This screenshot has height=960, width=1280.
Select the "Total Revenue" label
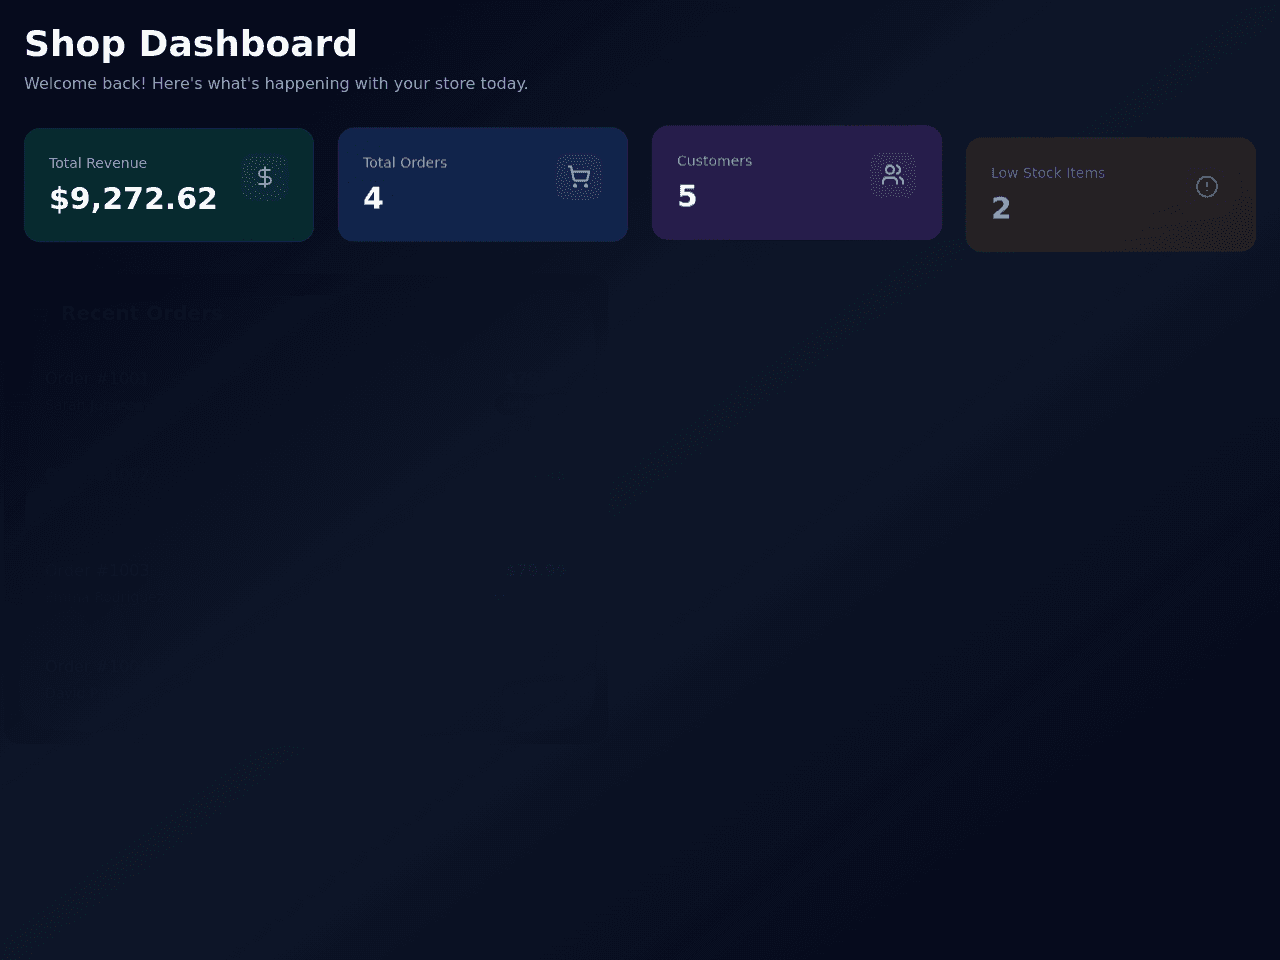[x=98, y=163]
